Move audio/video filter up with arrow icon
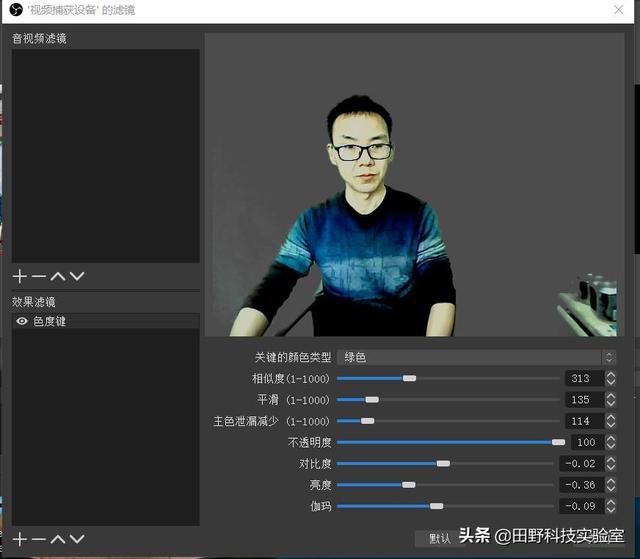This screenshot has height=559, width=640. 58,277
